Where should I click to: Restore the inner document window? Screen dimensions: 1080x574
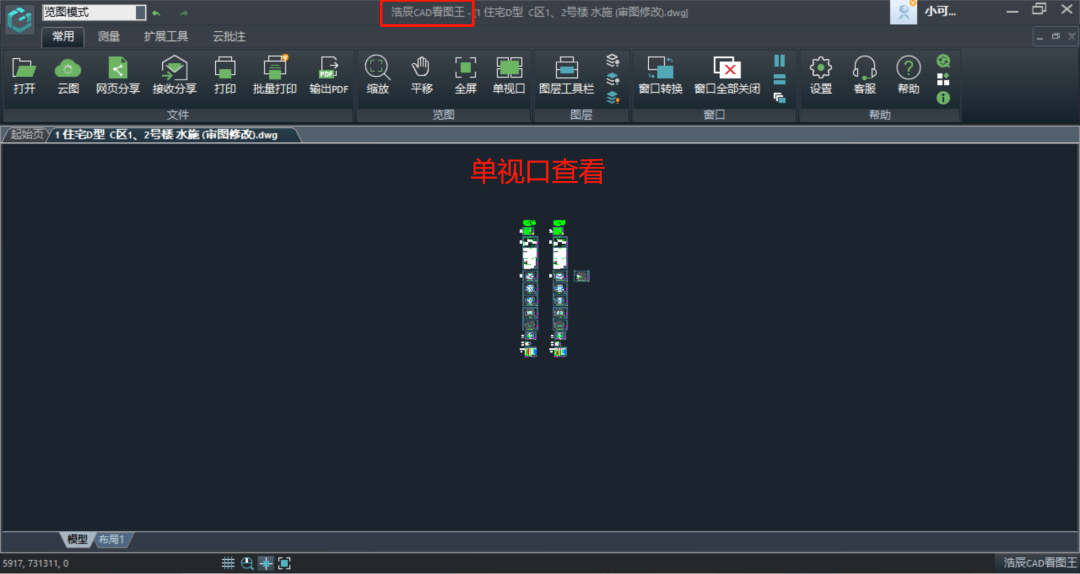(x=1055, y=37)
